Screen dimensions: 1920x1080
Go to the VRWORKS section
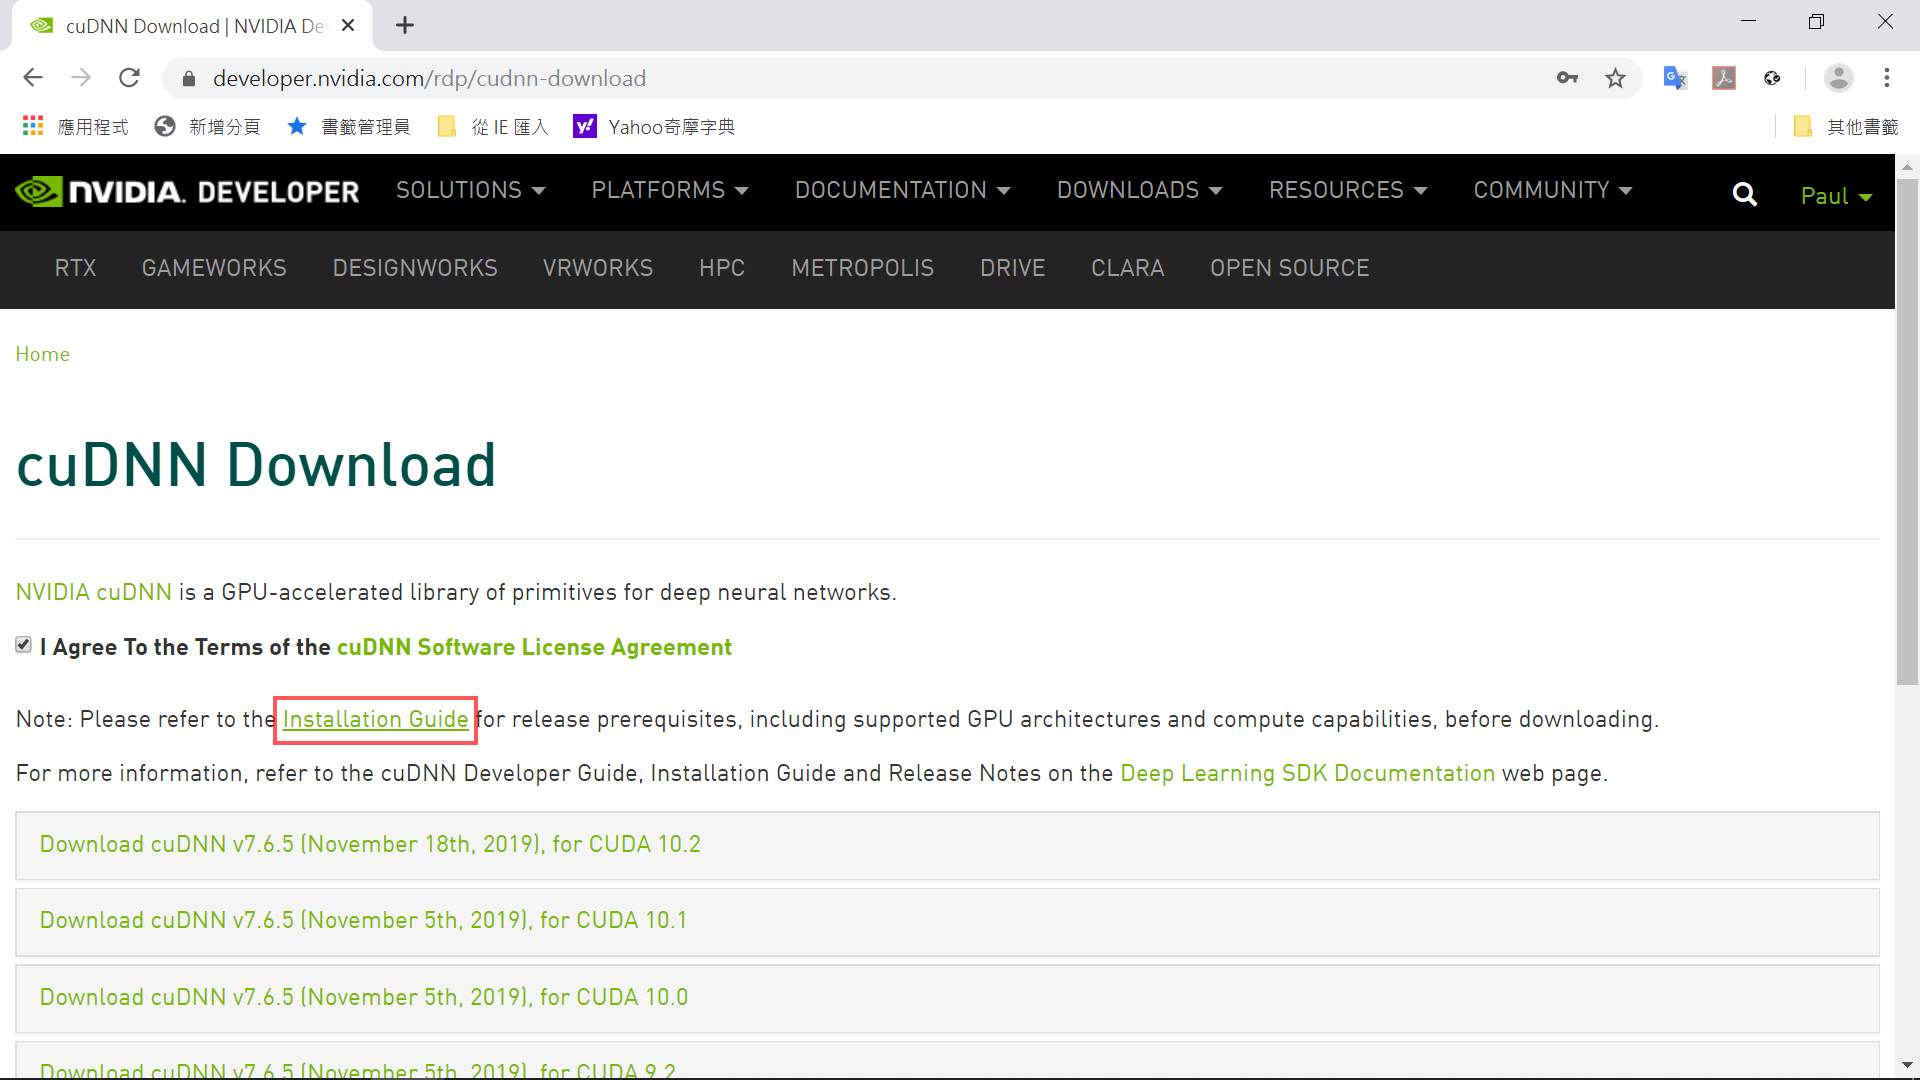point(598,268)
